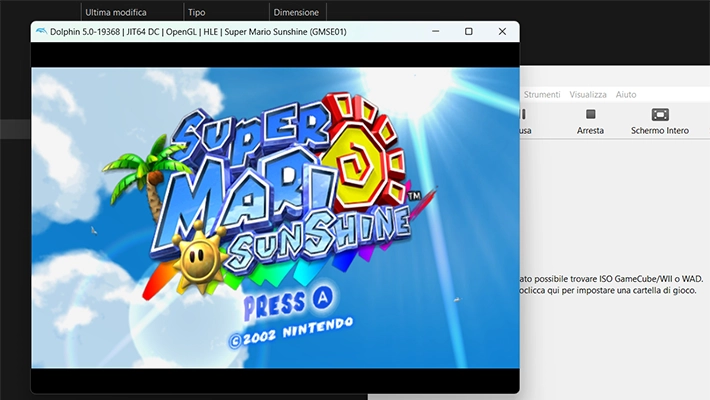
Task: Click the Arresta stop button in Dolphin
Action: [x=590, y=121]
